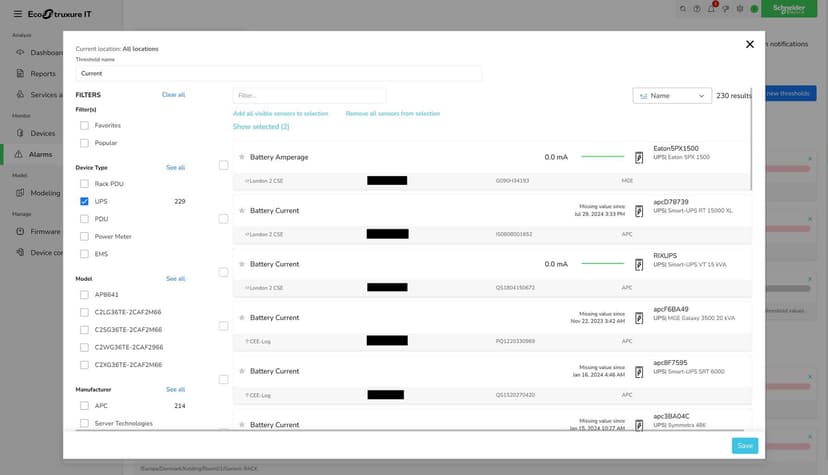This screenshot has width=828, height=475.
Task: Click the Reports sidebar icon
Action: click(x=20, y=73)
